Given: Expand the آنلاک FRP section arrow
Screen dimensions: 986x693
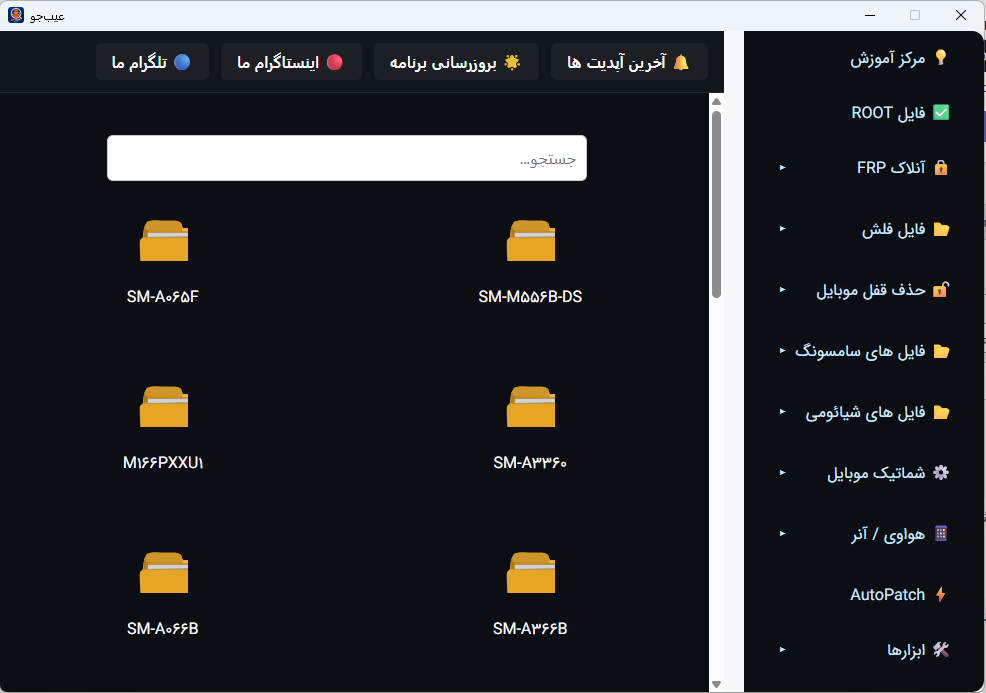Looking at the screenshot, I should (781, 167).
